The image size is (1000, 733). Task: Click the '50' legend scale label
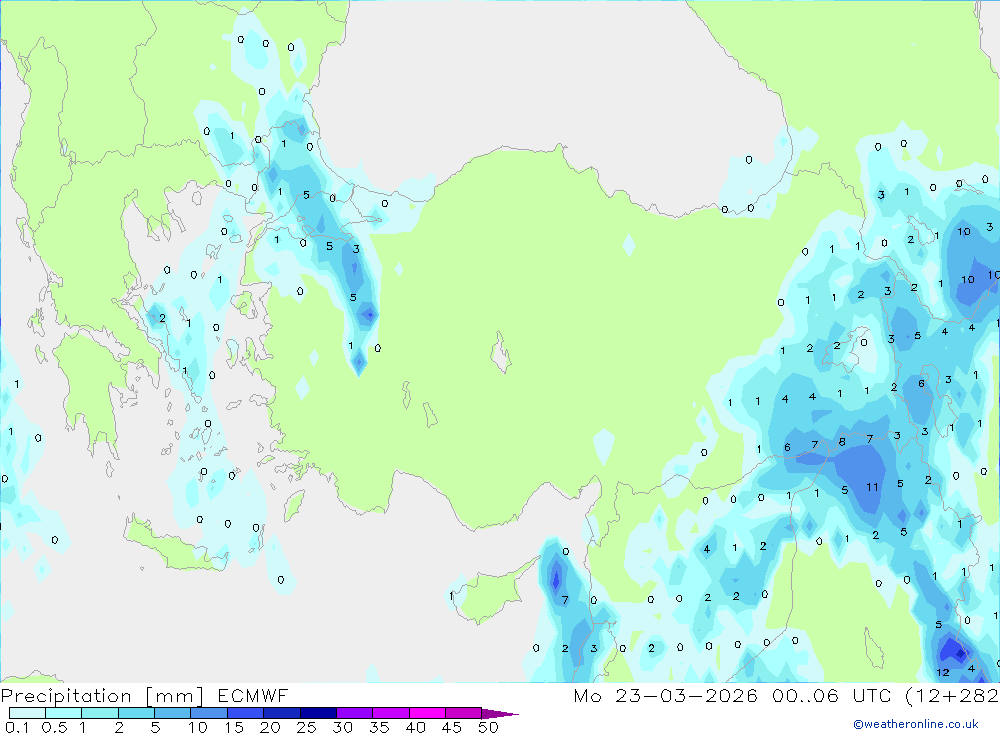pos(489,727)
